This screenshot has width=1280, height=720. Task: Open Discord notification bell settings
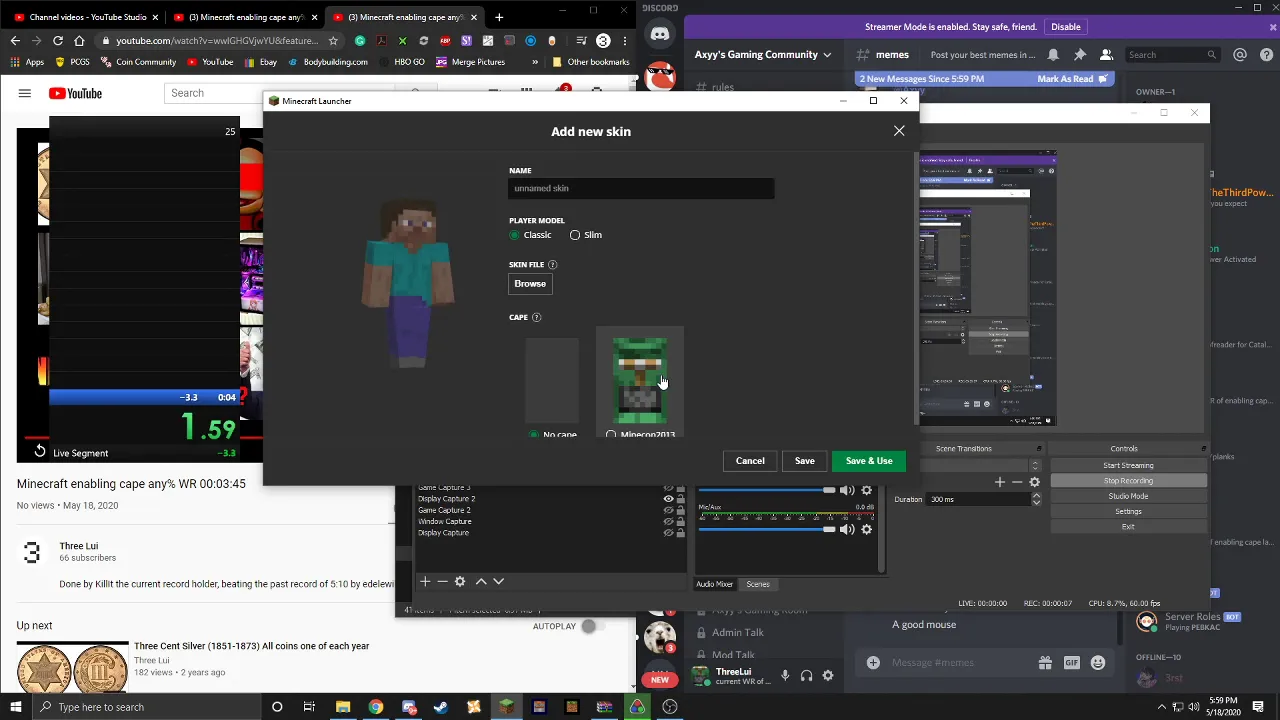tap(1053, 55)
